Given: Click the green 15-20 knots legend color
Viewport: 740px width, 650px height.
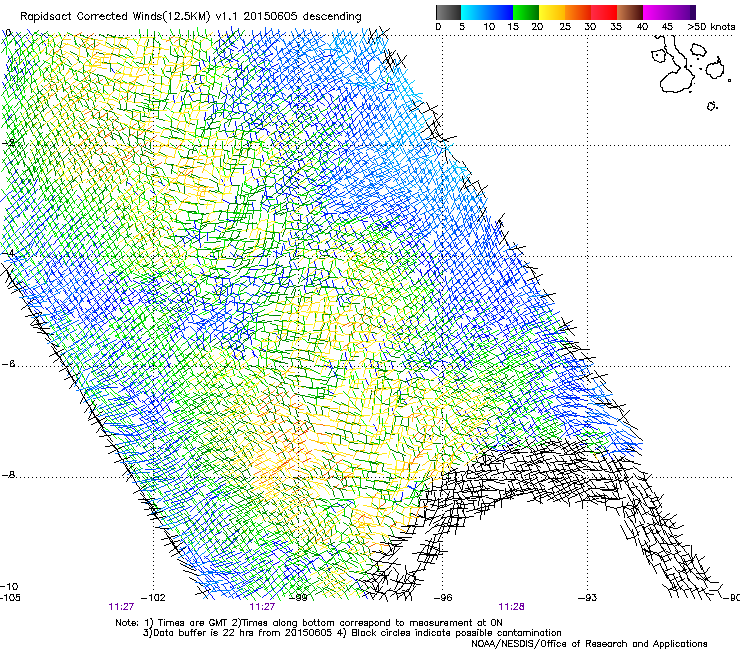Looking at the screenshot, I should click(525, 12).
